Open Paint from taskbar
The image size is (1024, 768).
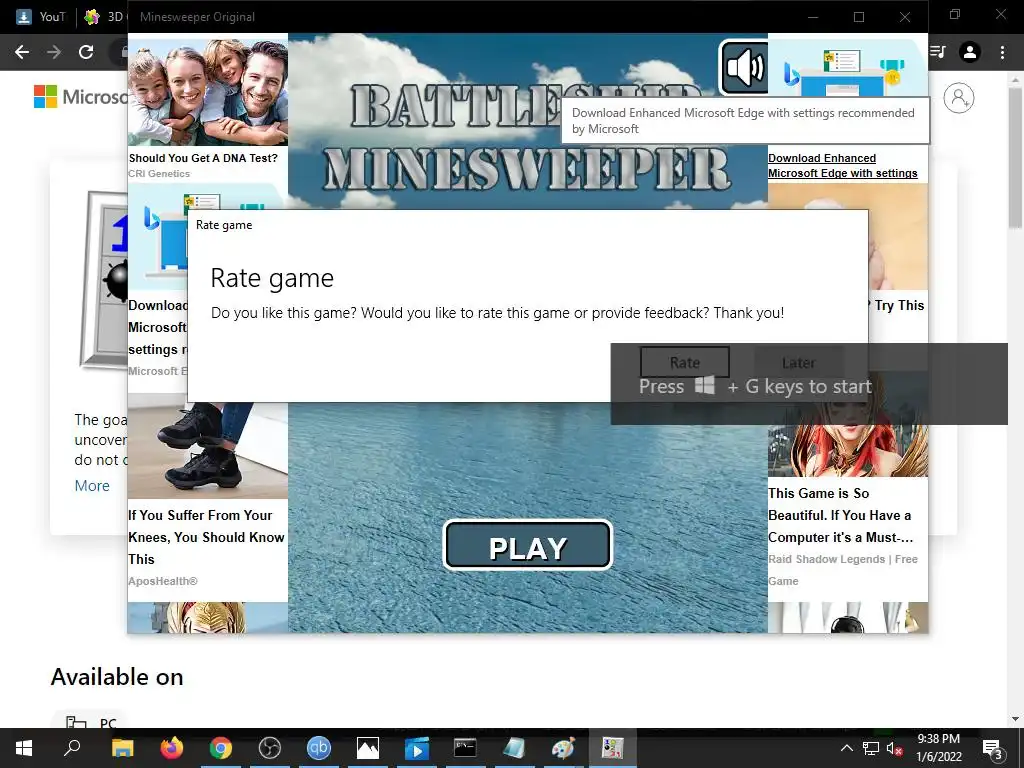[564, 748]
